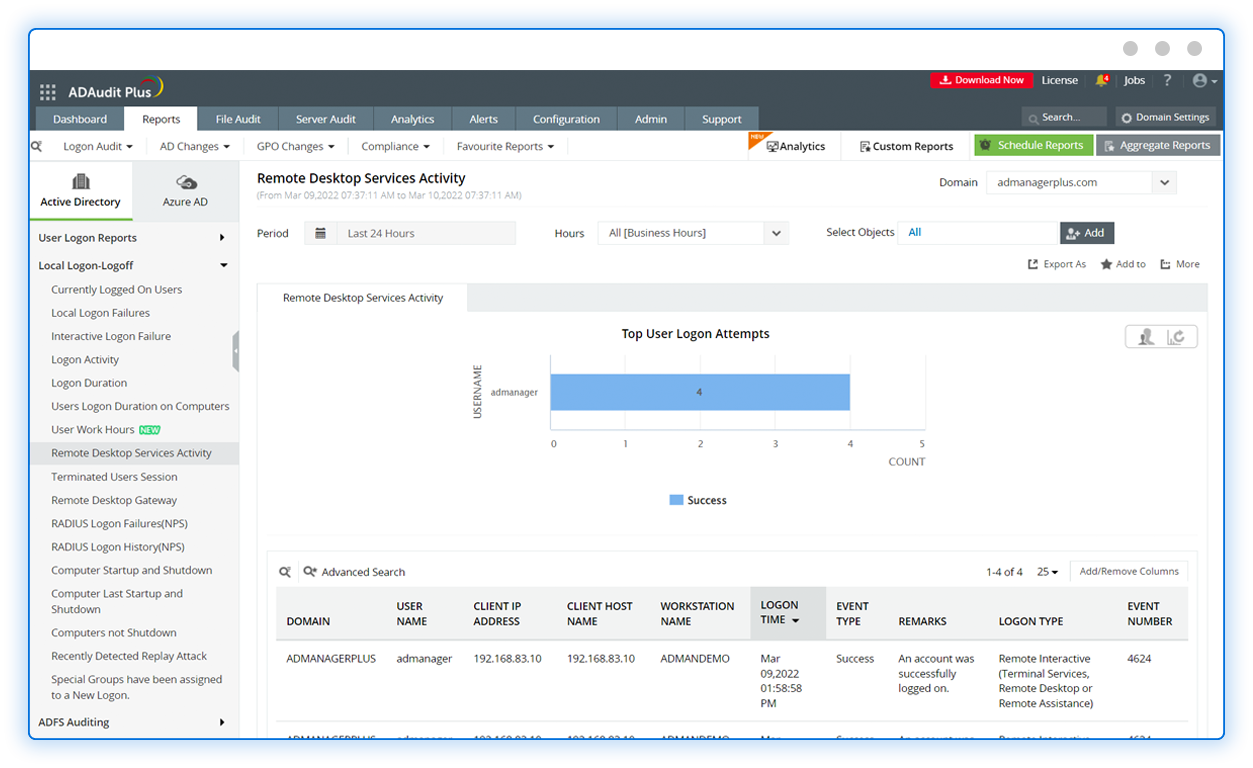
Task: Select the Azure AD cloud icon
Action: click(186, 182)
